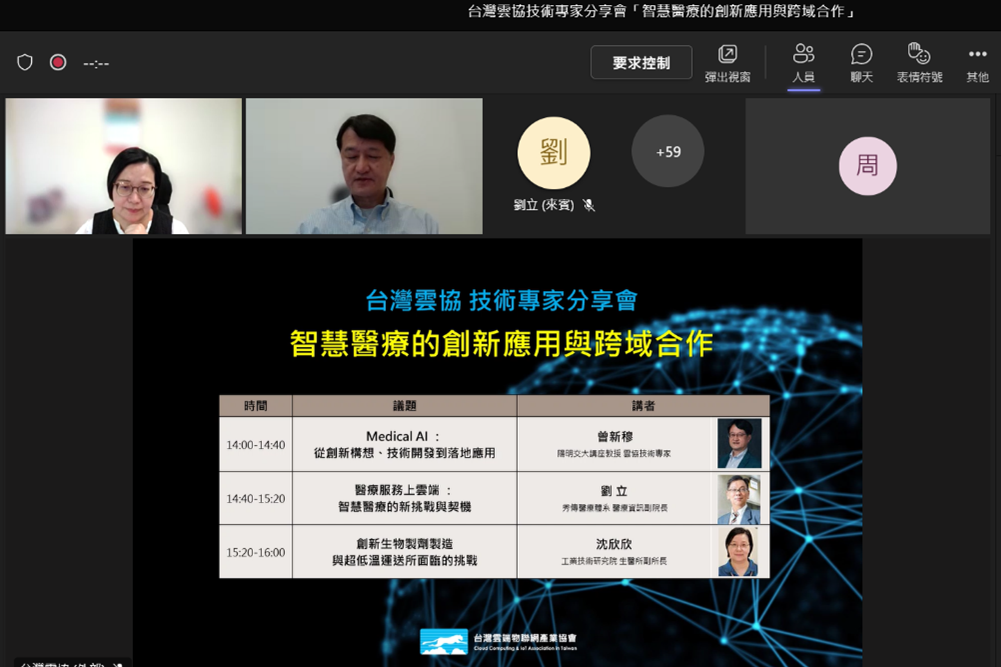Click the 沈欣欣 speaker photo
This screenshot has width=1001, height=667.
739,551
